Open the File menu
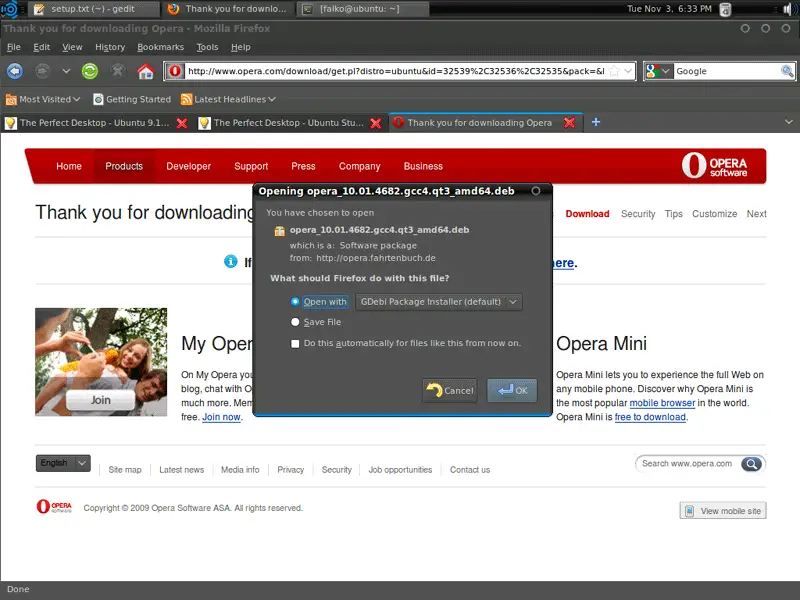800x600 pixels. (x=14, y=47)
